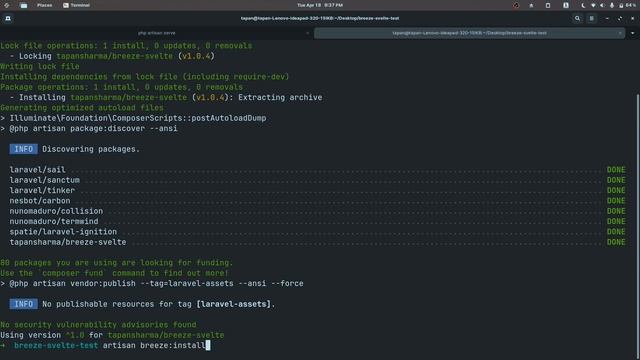Switch to the 'php artisan serve' tab
This screenshot has height=360, width=640.
(157, 33)
